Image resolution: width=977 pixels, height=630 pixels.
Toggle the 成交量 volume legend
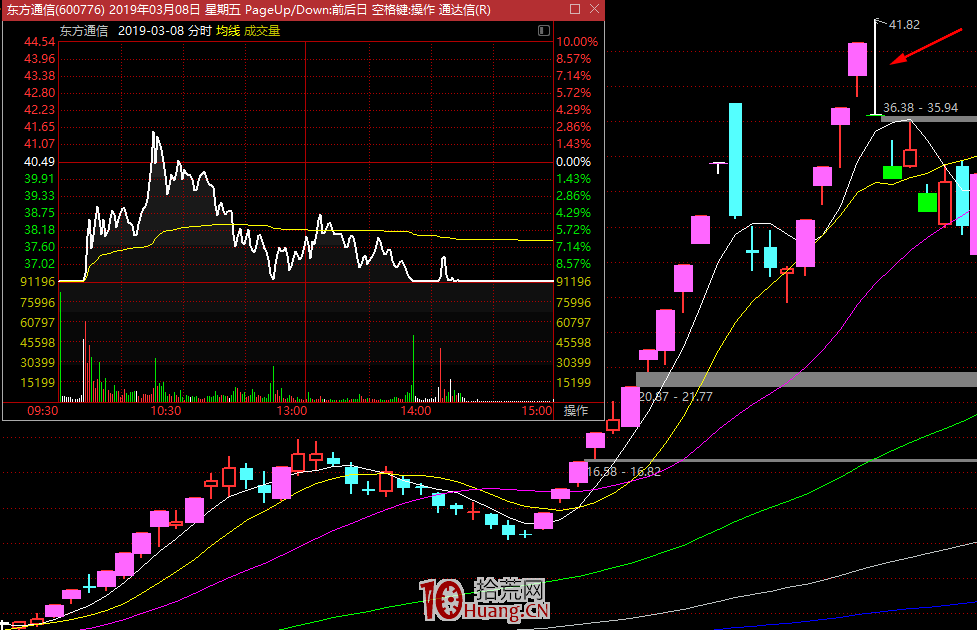click(x=265, y=31)
